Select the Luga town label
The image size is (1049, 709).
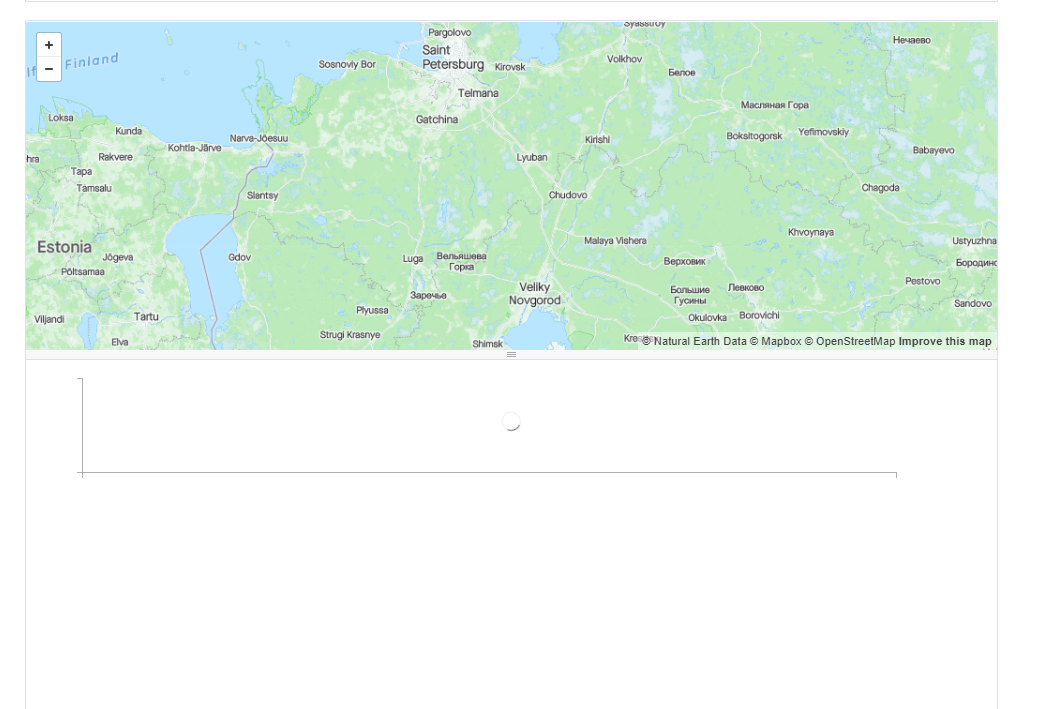coord(412,258)
